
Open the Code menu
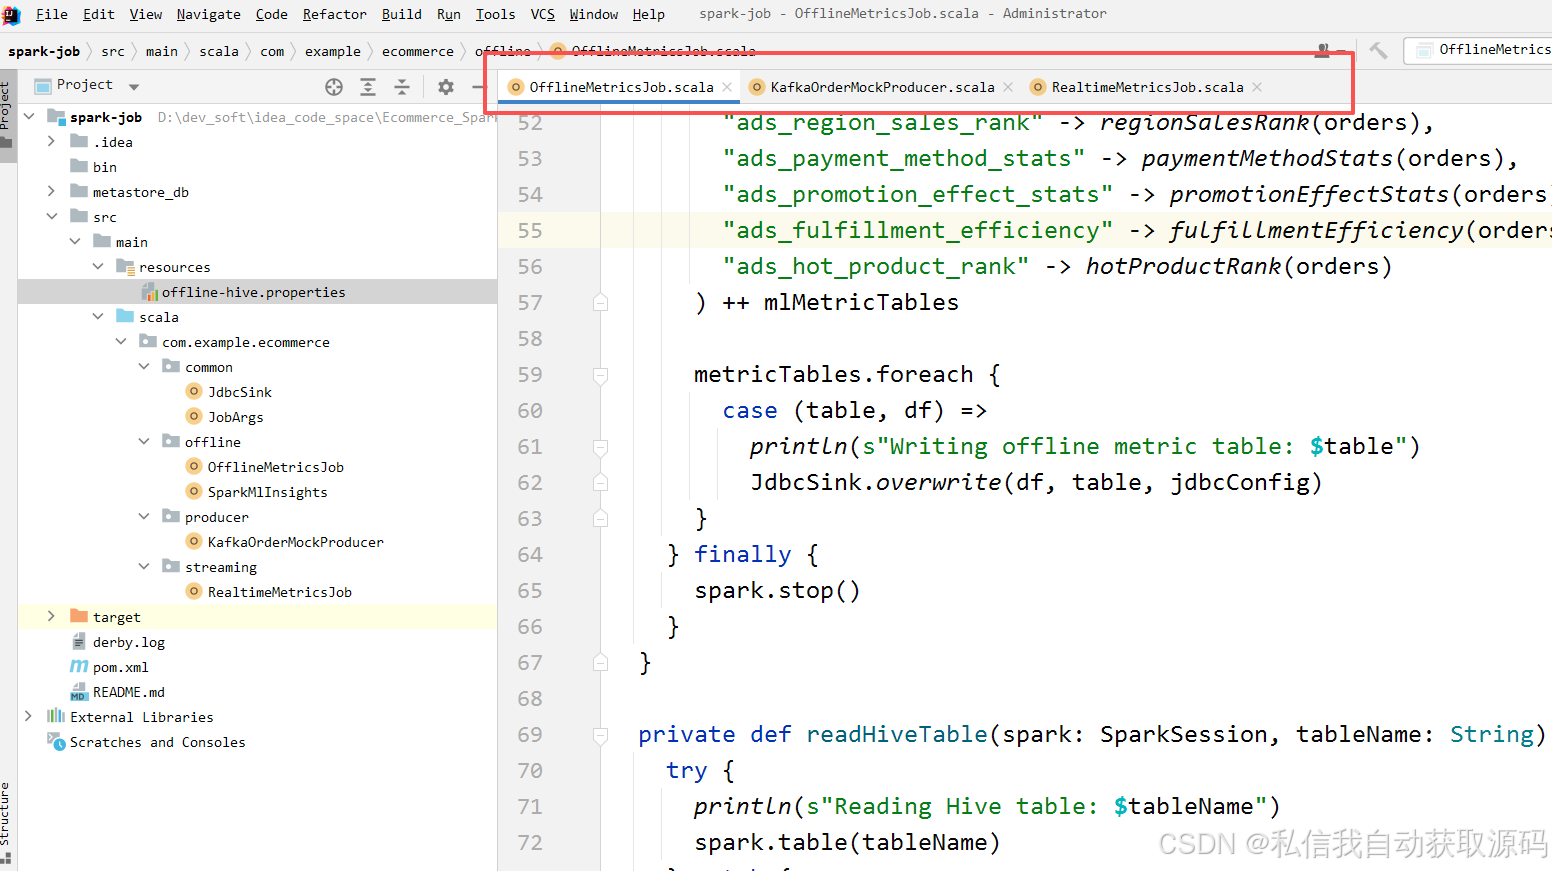[271, 14]
